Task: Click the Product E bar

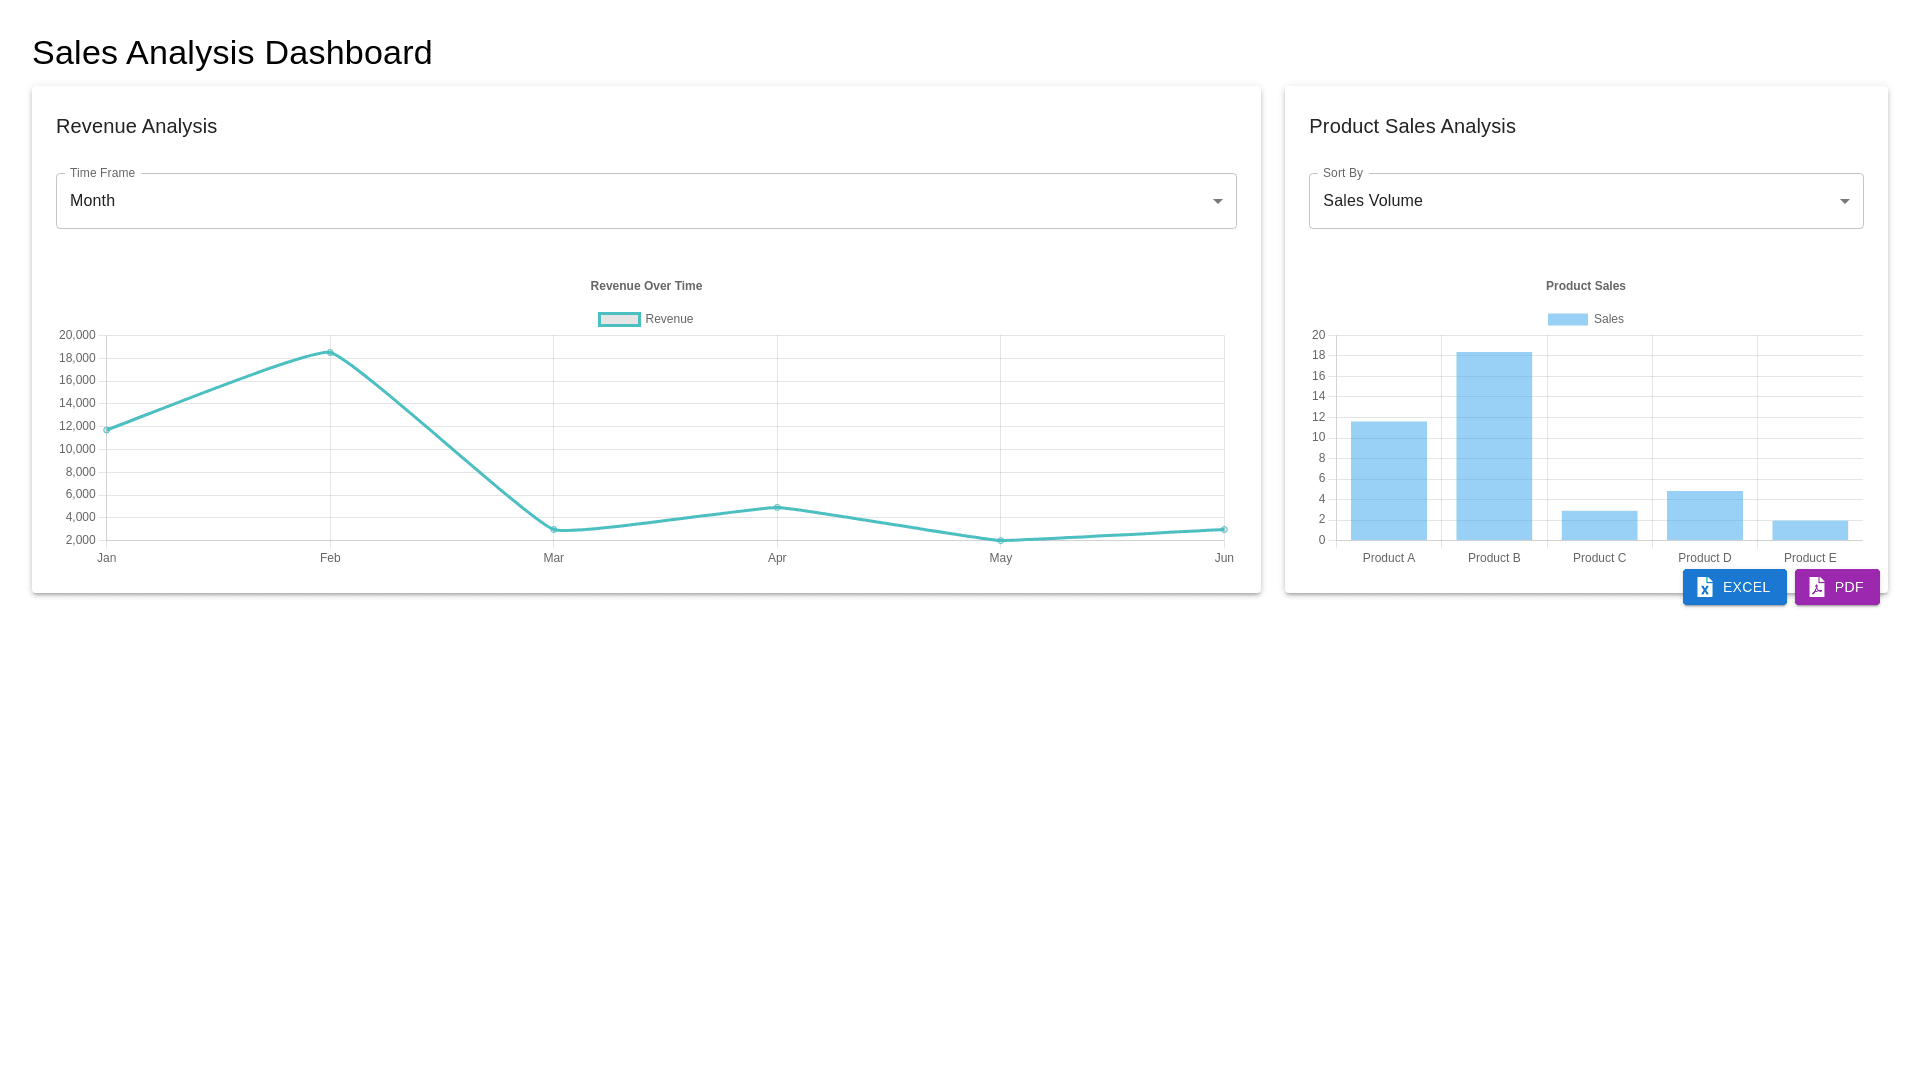Action: coord(1809,531)
